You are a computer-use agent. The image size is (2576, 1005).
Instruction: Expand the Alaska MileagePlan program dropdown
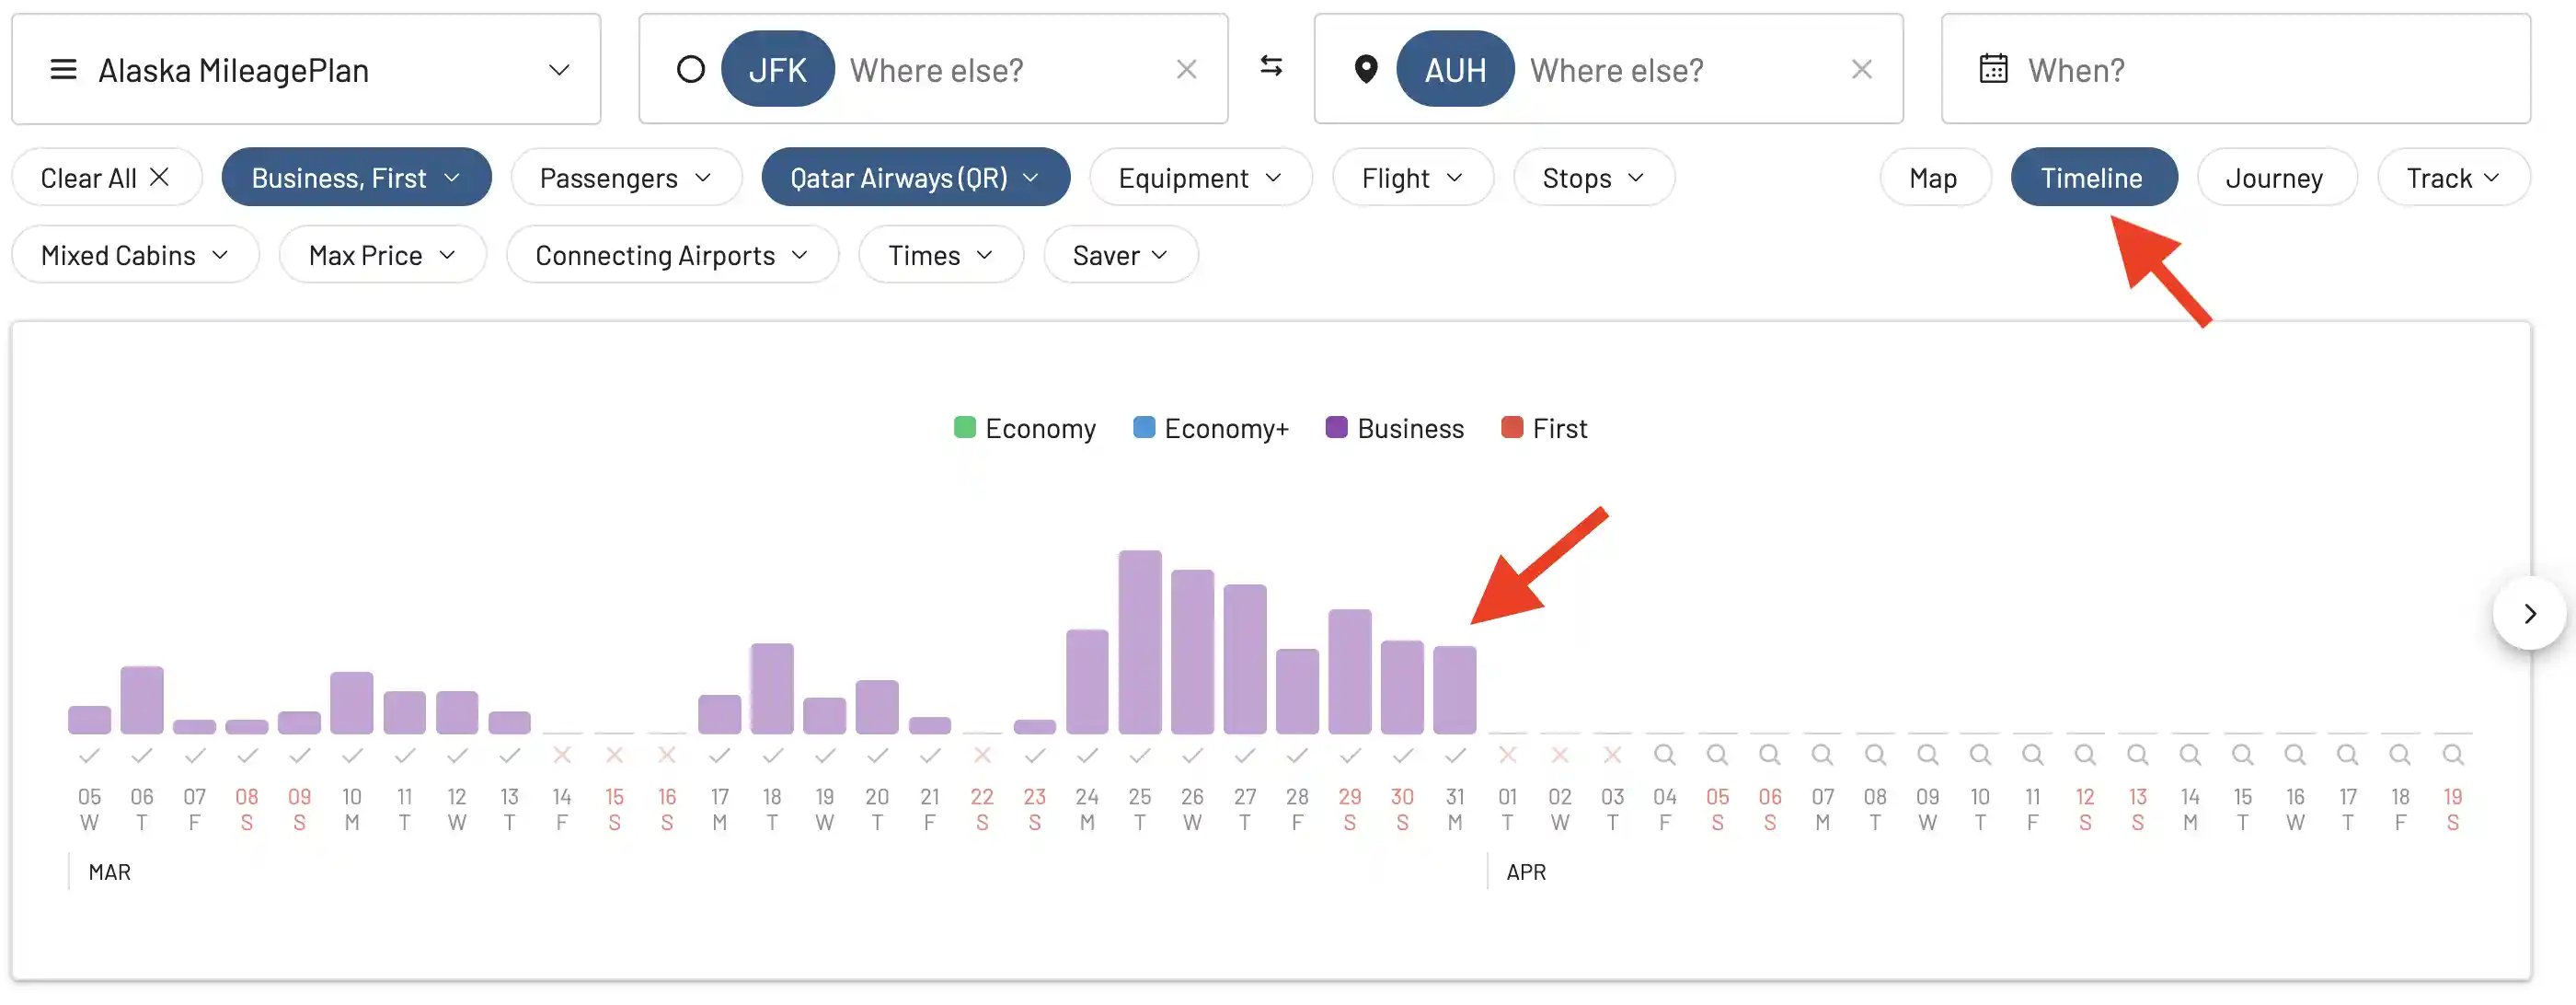[x=306, y=70]
